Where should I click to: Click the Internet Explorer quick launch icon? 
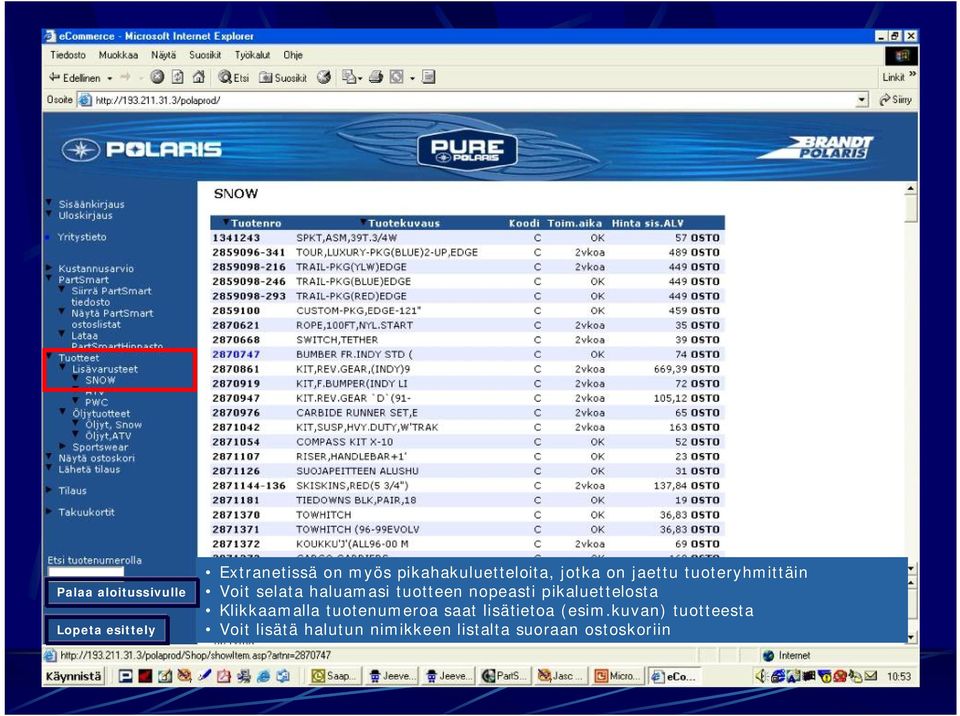[x=264, y=676]
